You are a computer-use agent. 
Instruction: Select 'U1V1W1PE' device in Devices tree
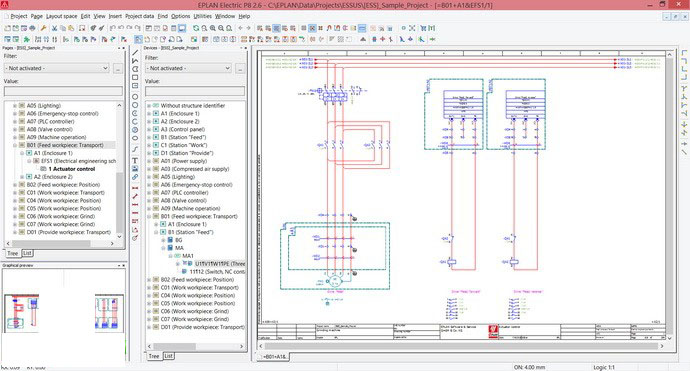[x=220, y=264]
